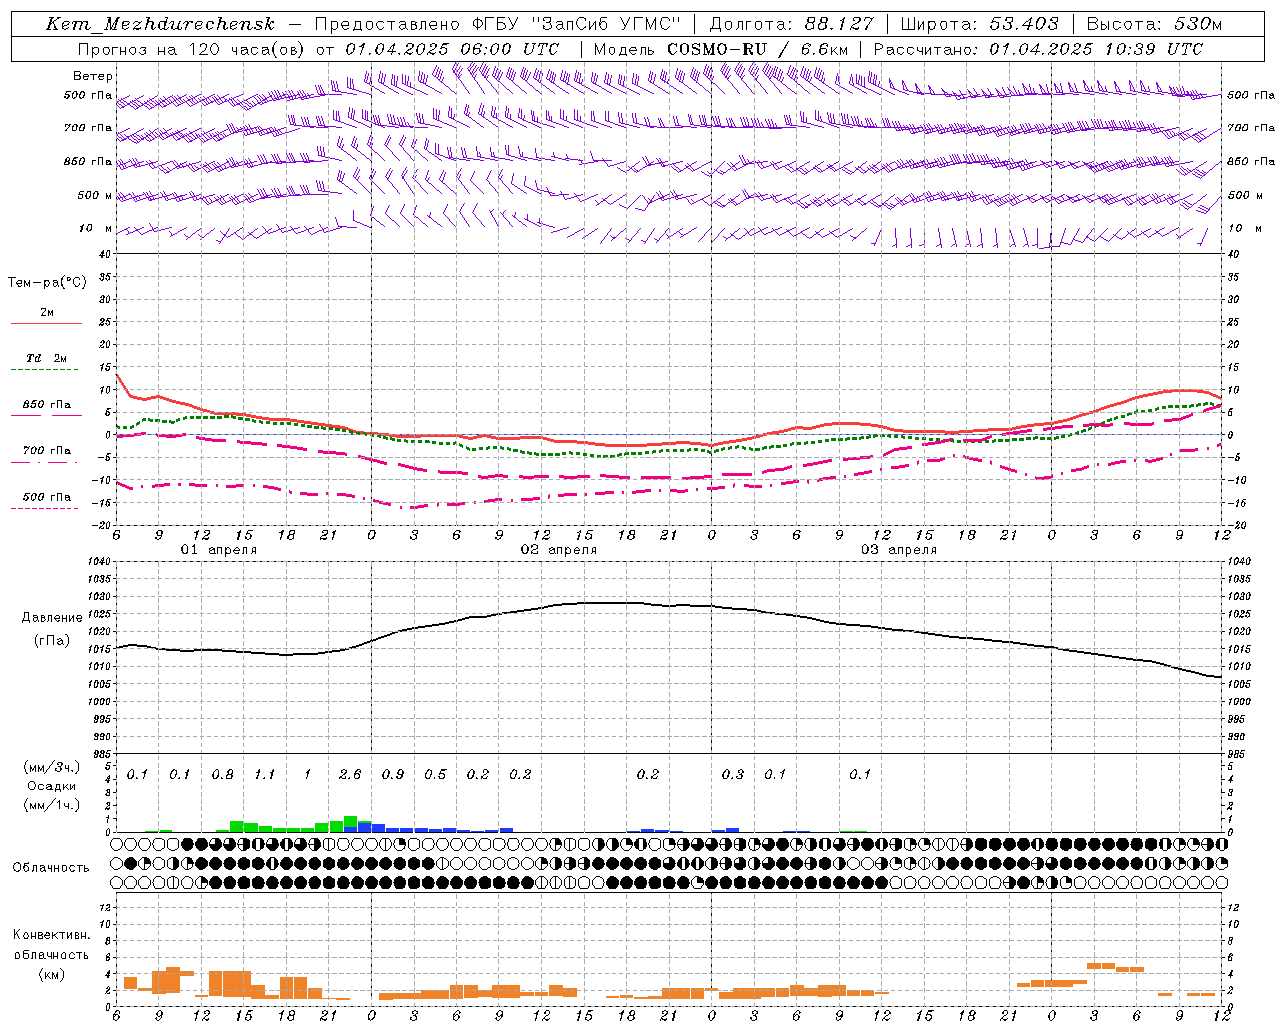
Task: Click the 'Ветер' wind panel label
Action: 92,76
